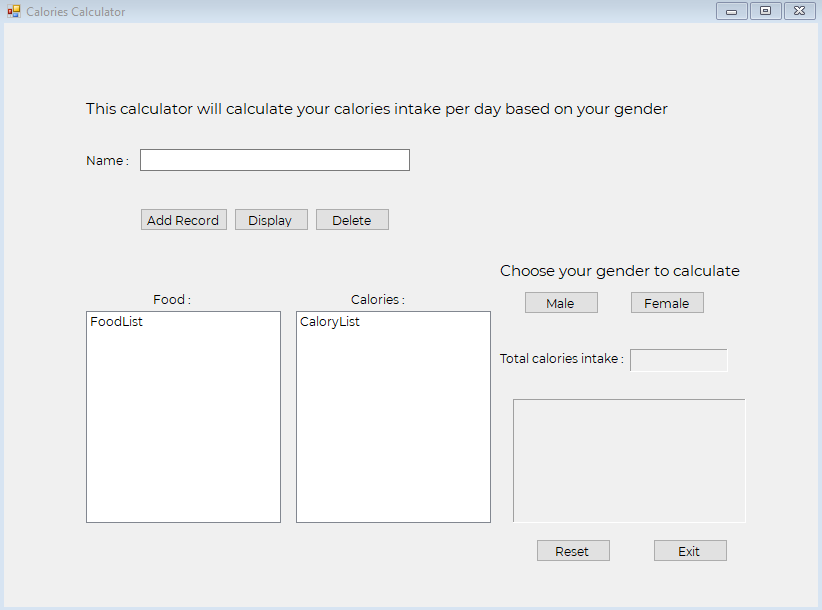Click the Exit button
822x610 pixels.
690,551
